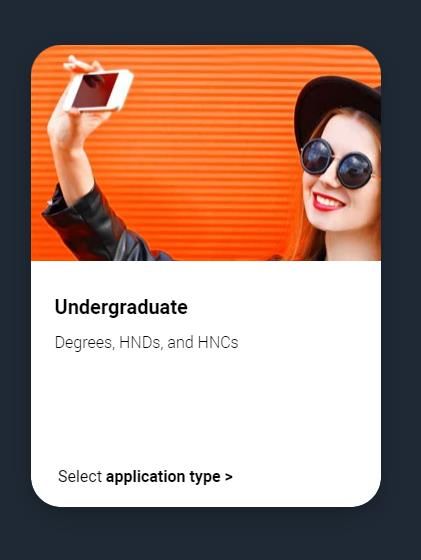Click the dark navy background below the card
This screenshot has height=560, width=421.
[210, 534]
